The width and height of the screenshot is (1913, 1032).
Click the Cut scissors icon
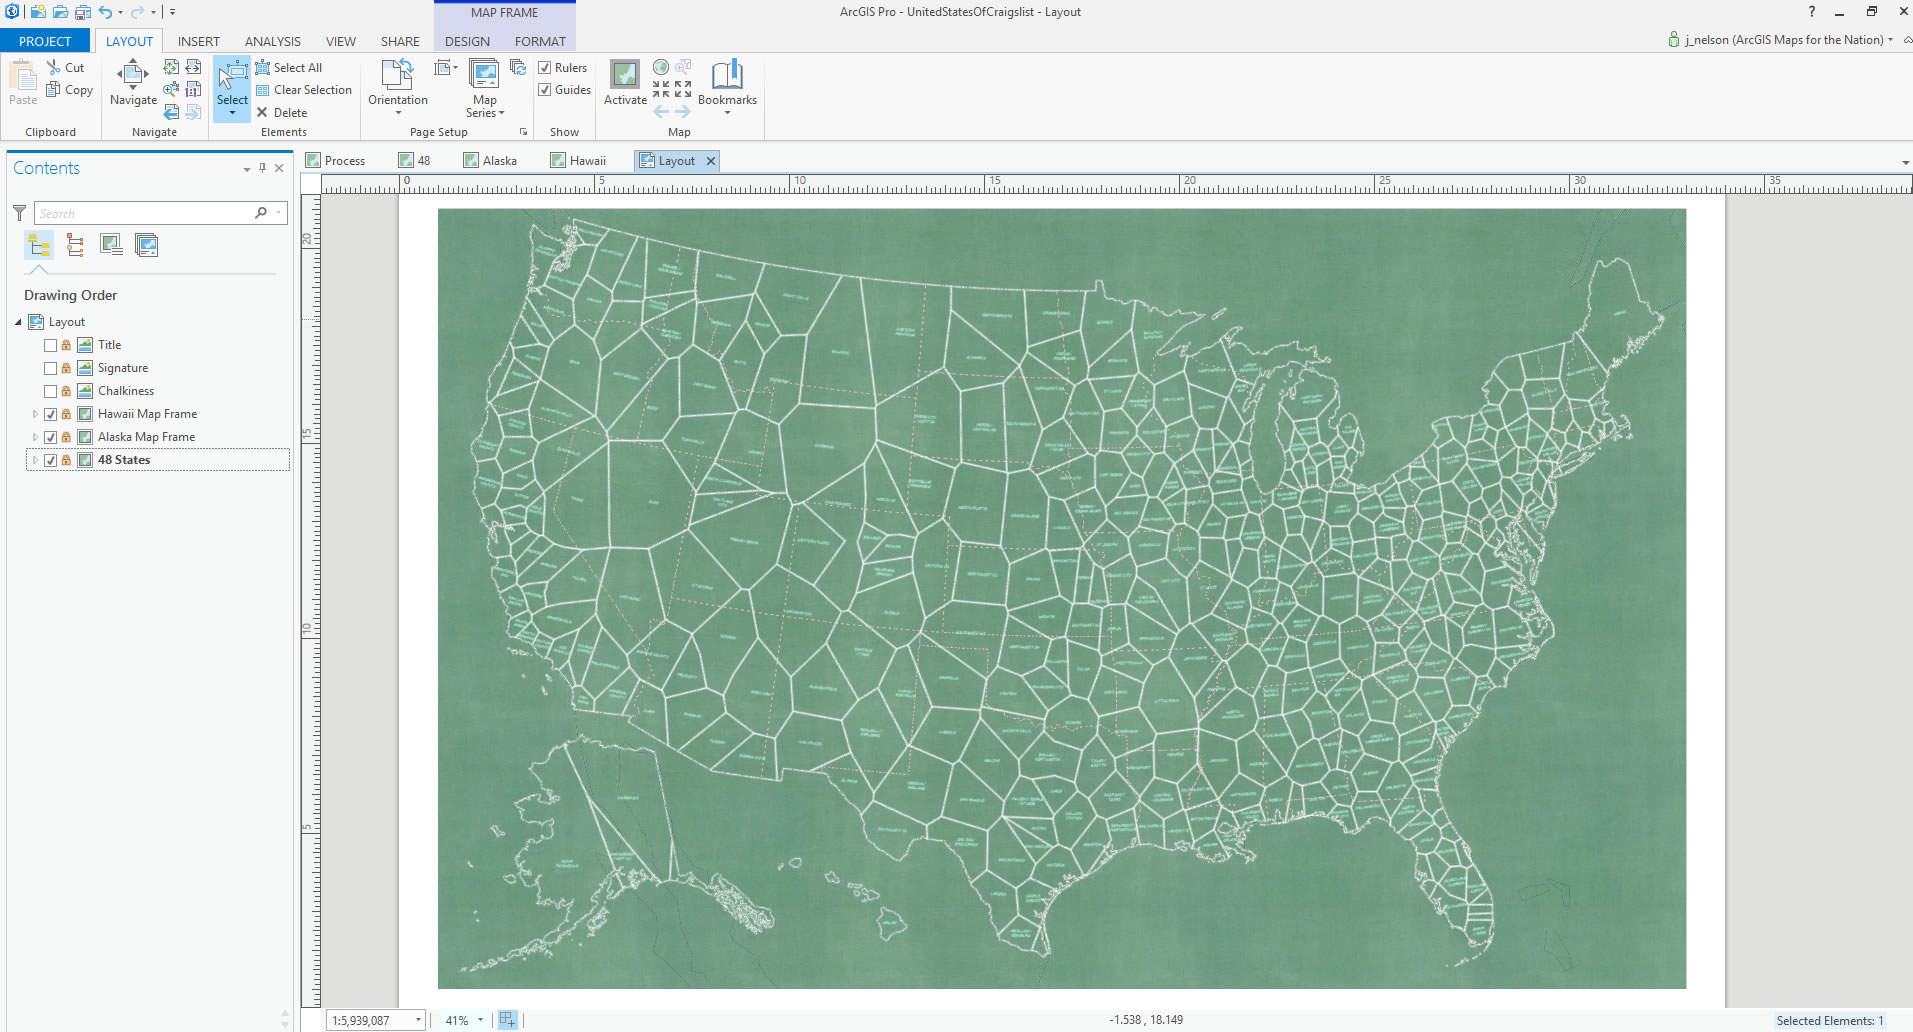pos(53,67)
